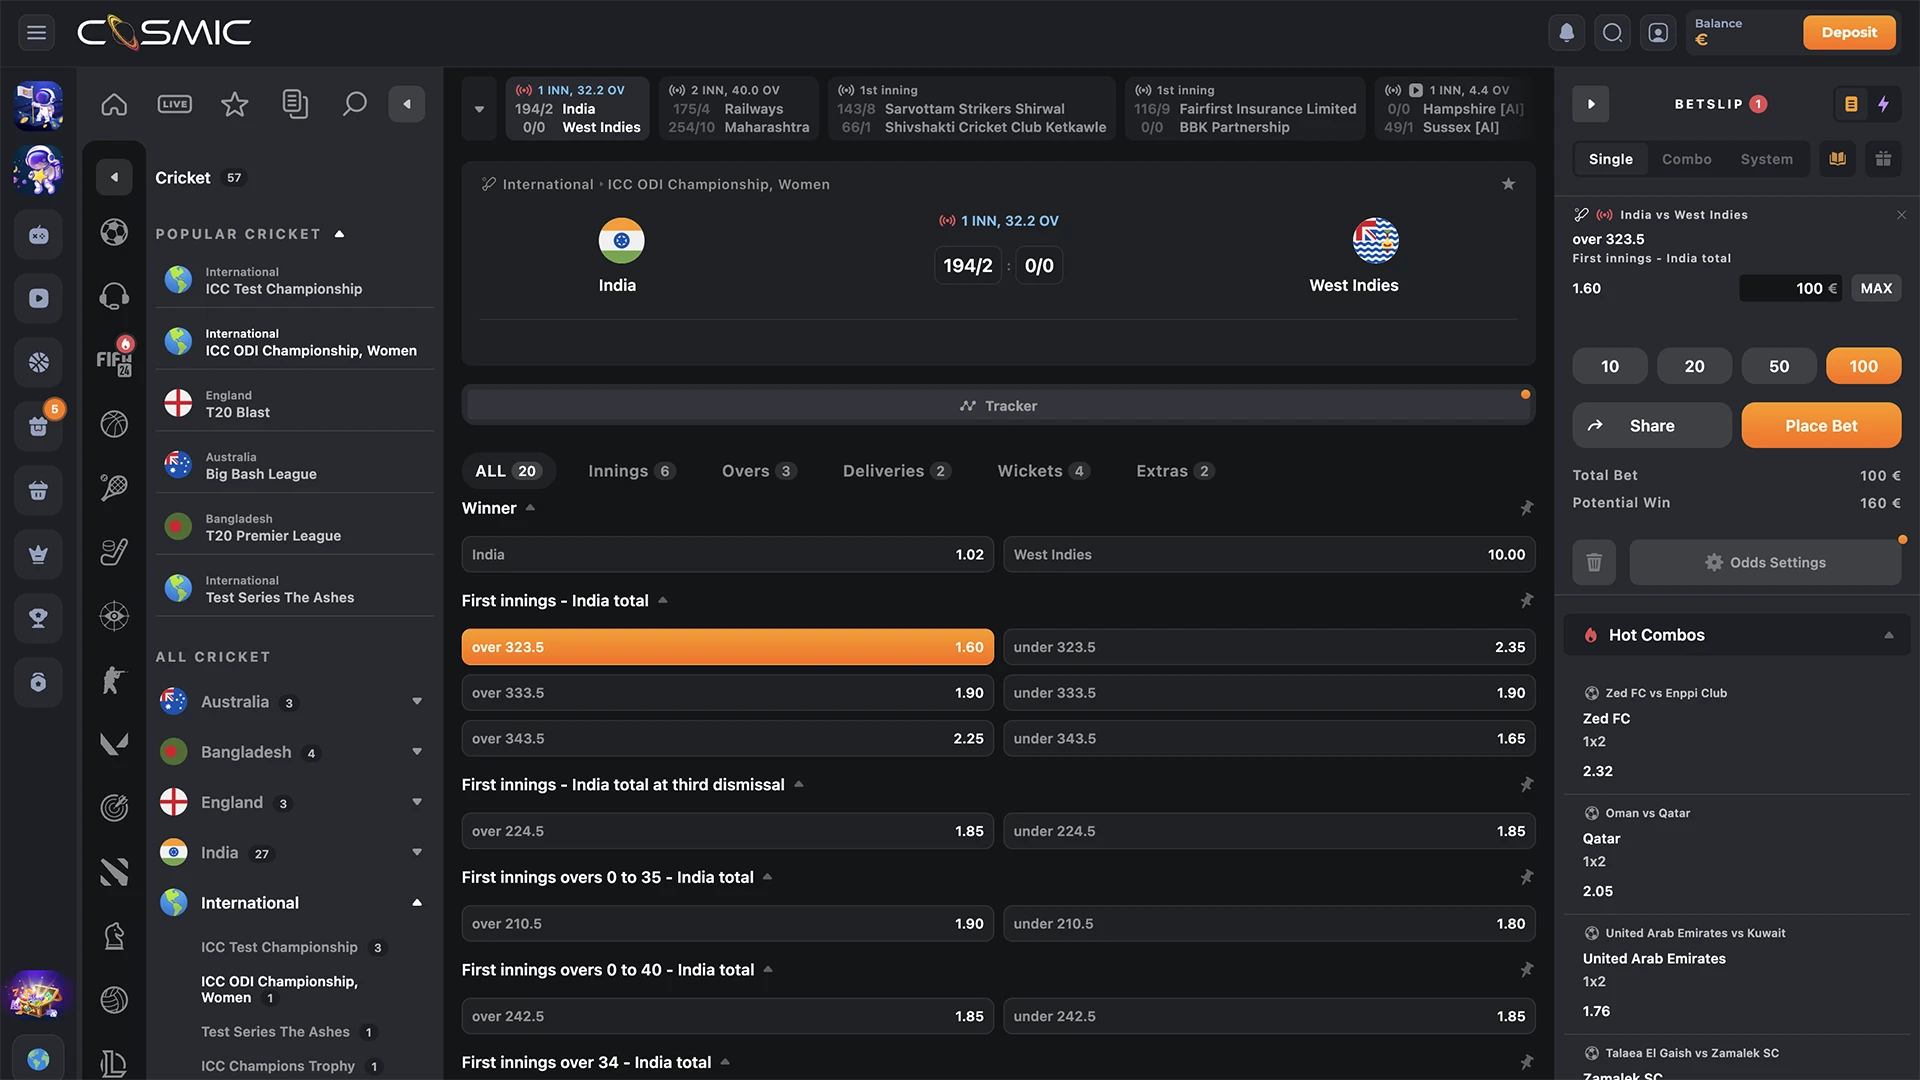The width and height of the screenshot is (1920, 1080).
Task: Collapse the International cricket group
Action: 417,903
